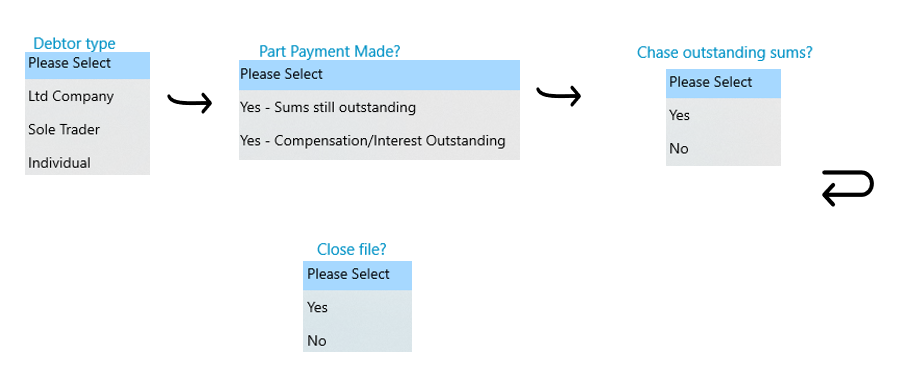
Task: Click Please Select under Chase outstanding sums
Action: click(x=723, y=83)
